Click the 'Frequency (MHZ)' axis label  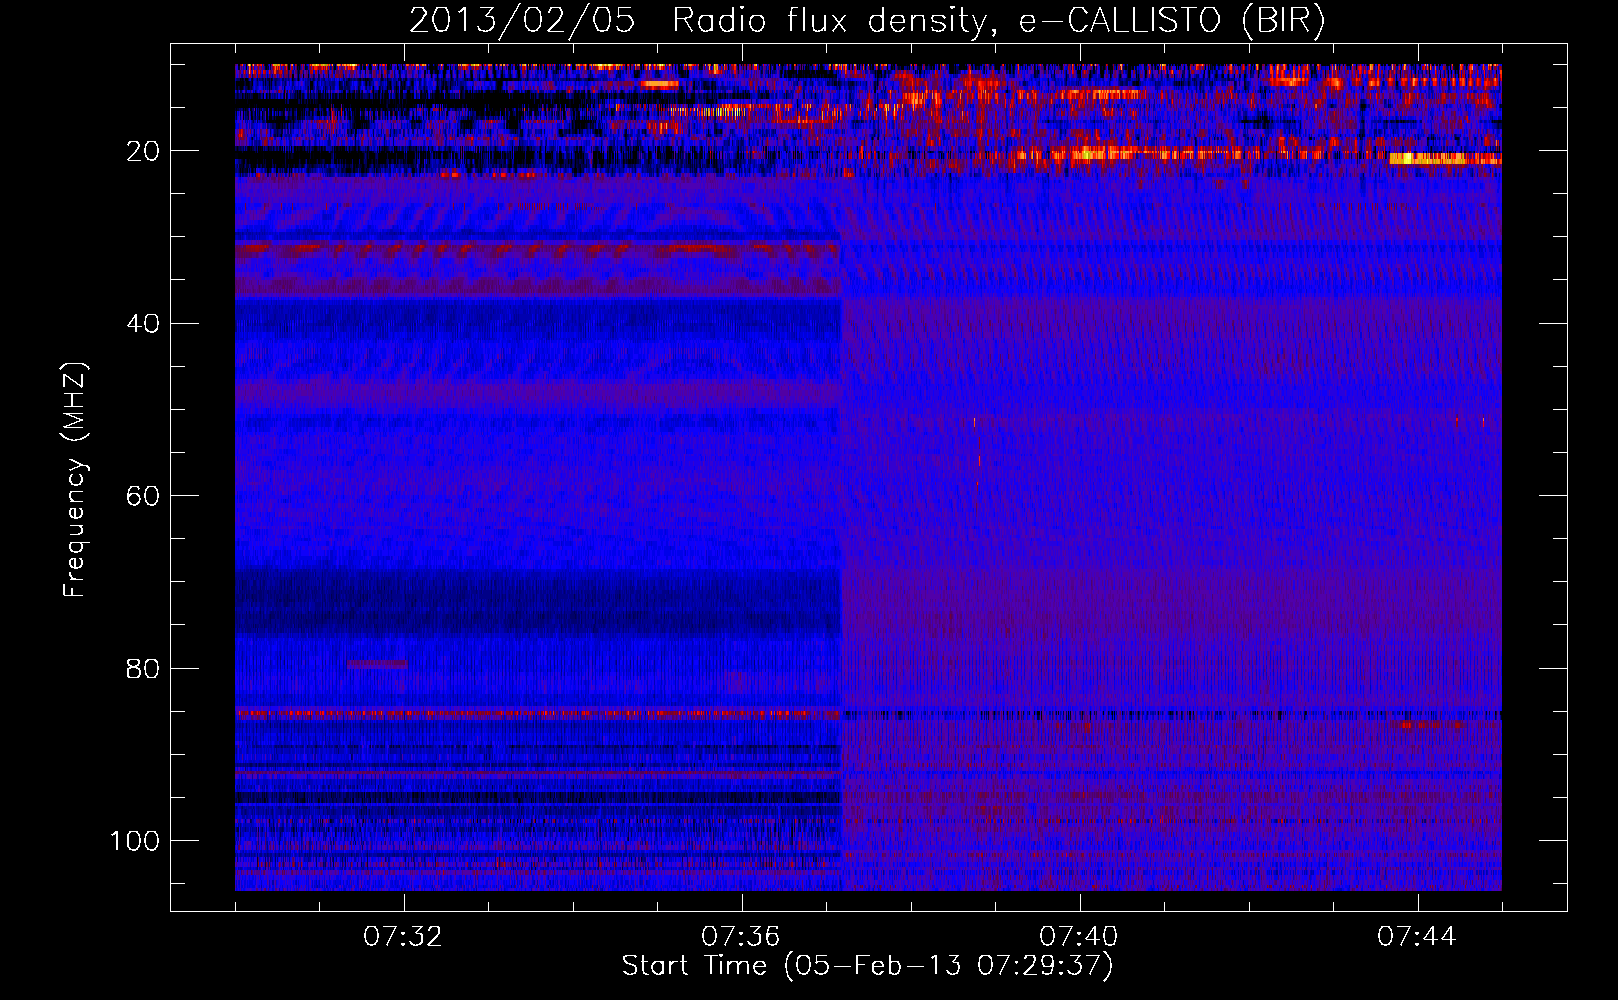tap(75, 480)
